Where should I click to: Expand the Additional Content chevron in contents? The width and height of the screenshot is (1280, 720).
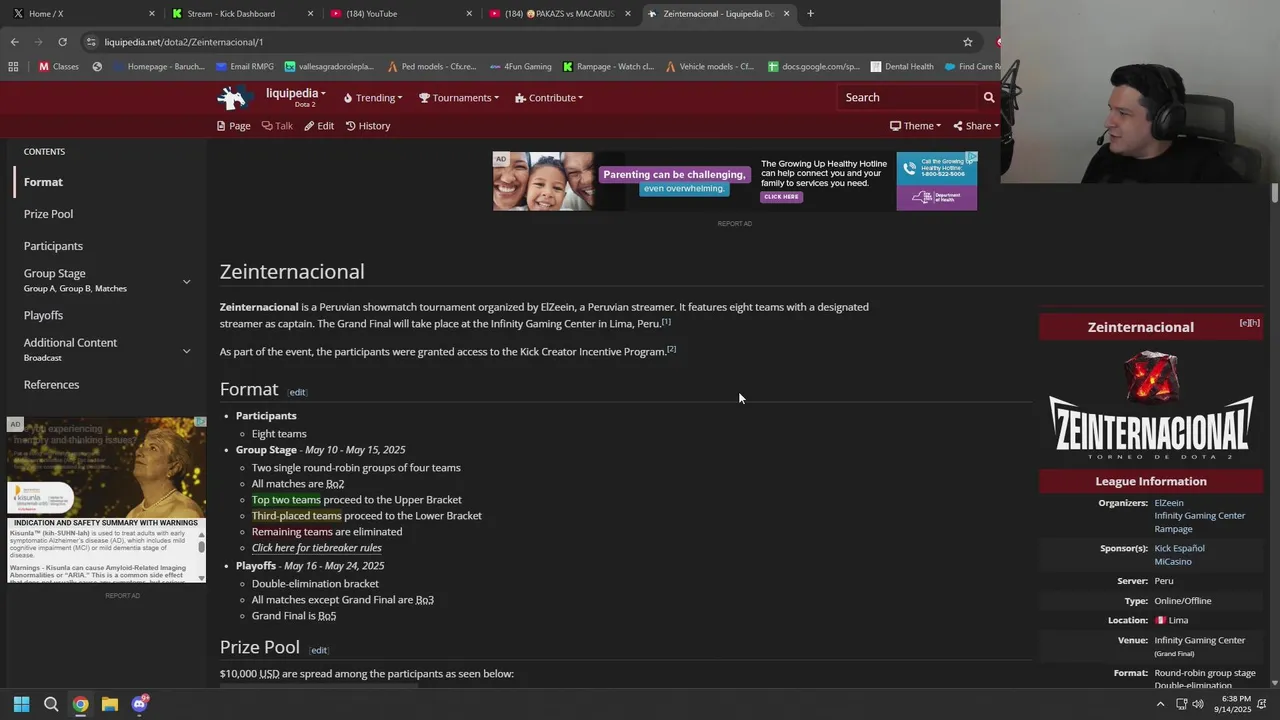tap(186, 350)
